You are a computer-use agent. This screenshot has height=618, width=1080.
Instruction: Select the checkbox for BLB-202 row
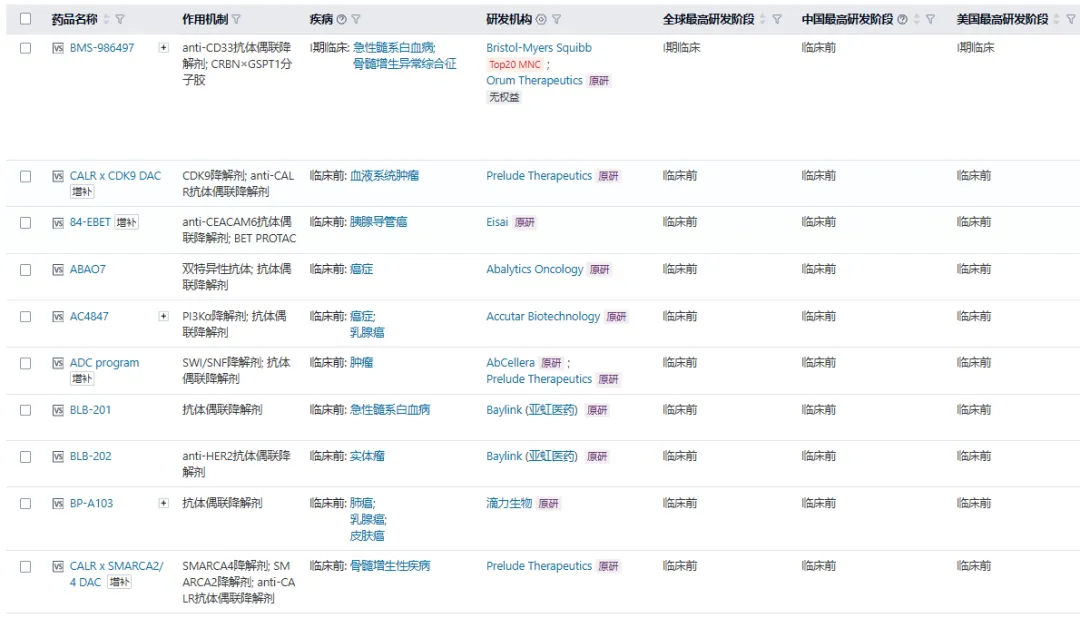(x=26, y=457)
